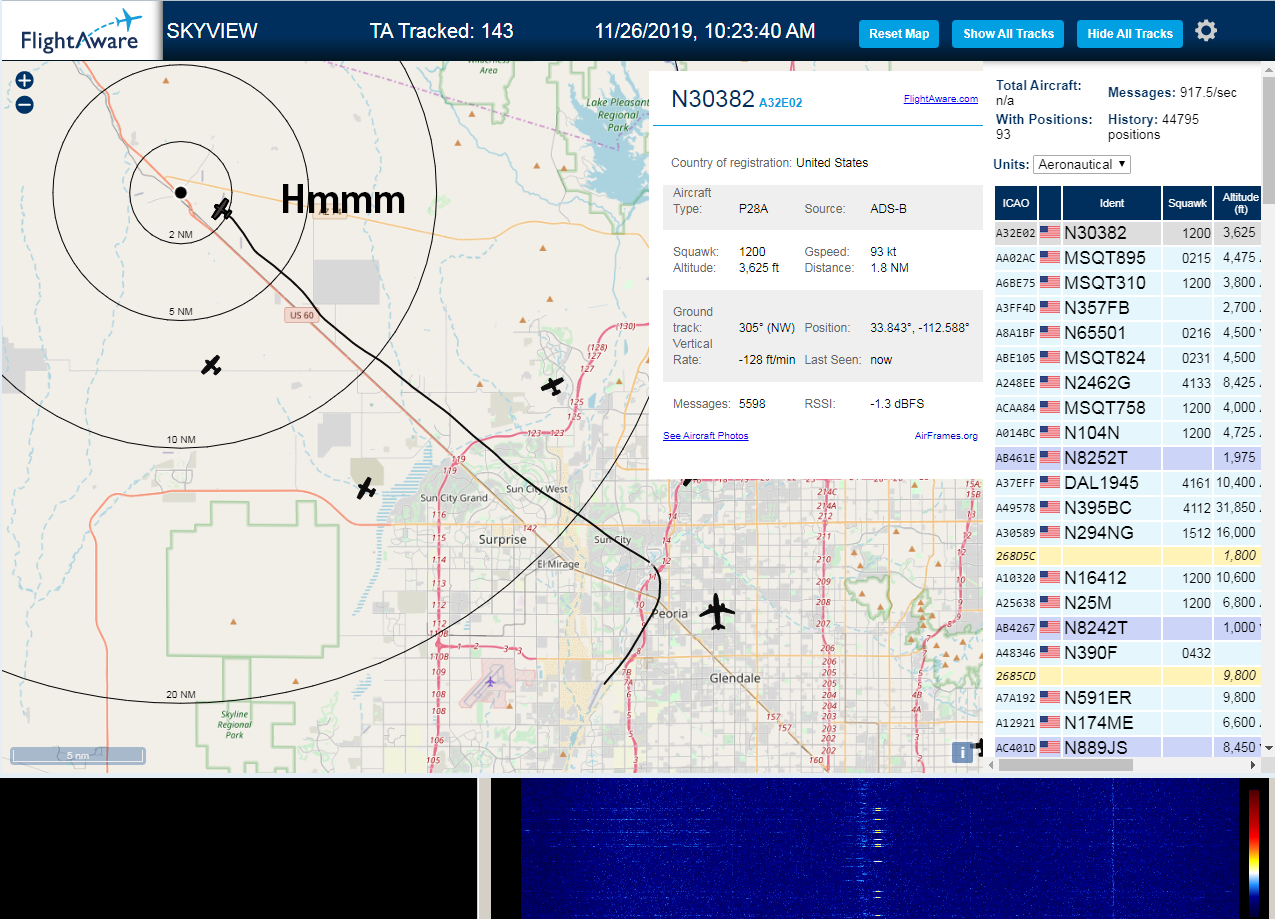Select the N889JS aircraft row

(1128, 747)
